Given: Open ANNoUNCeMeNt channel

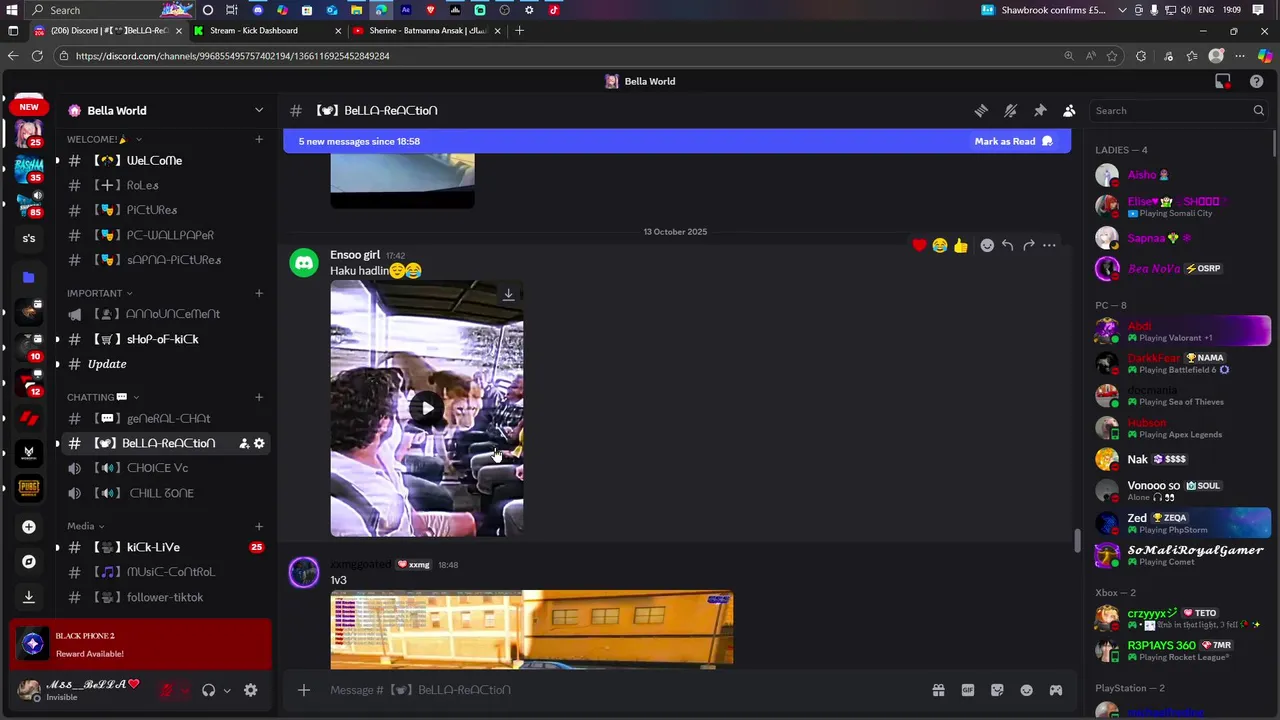Looking at the screenshot, I should pyautogui.click(x=165, y=314).
